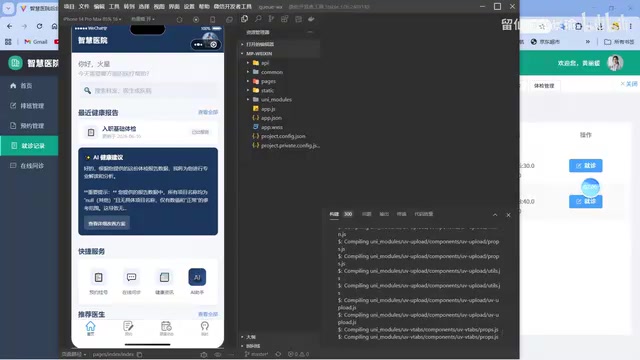Click the user avatar in hospital admin header
Viewport: 640px width, 360px height.
(615, 63)
